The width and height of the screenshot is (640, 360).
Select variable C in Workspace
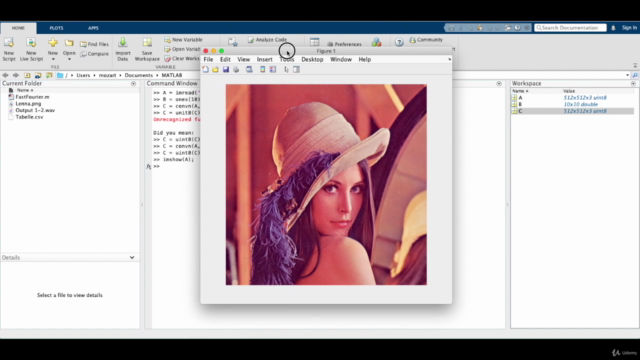pyautogui.click(x=572, y=111)
